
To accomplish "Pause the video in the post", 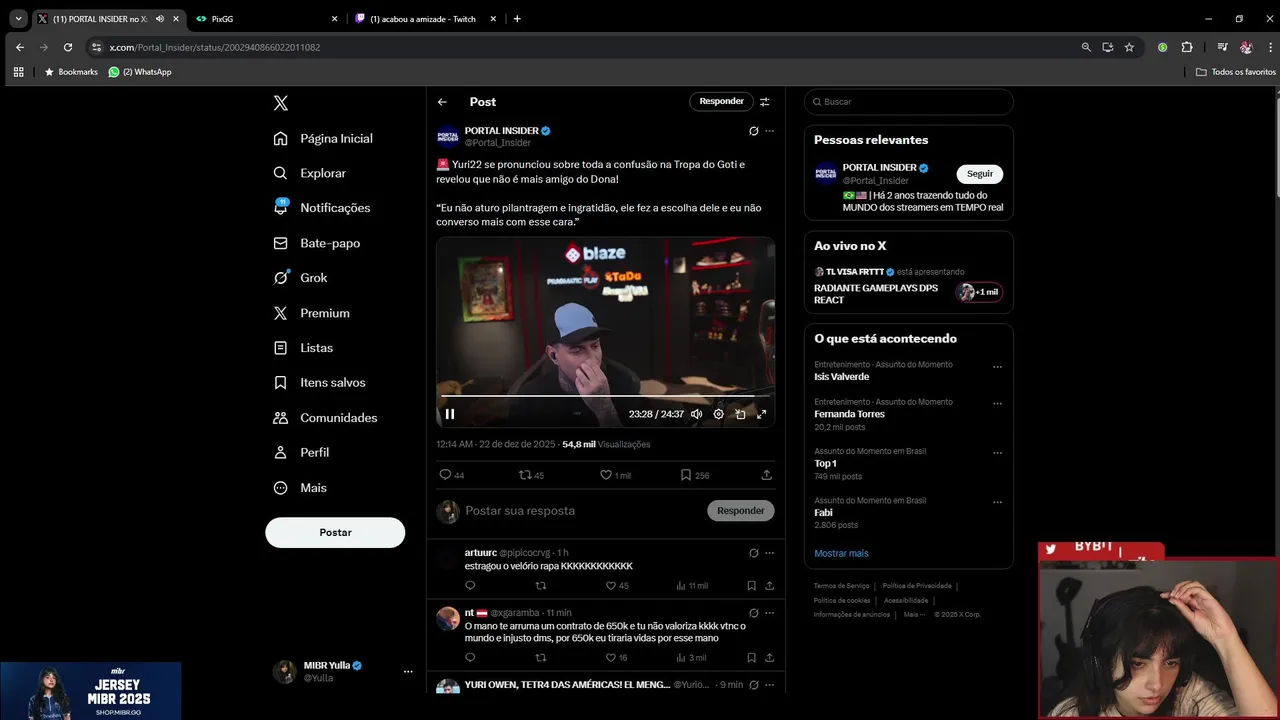I will click(x=450, y=414).
